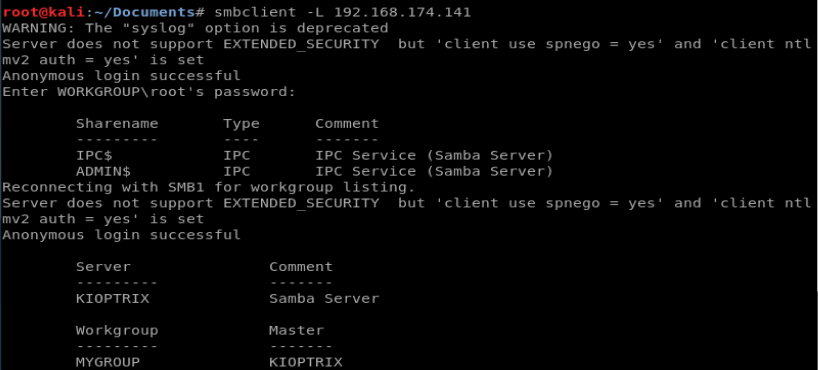Click the IP address 192.168.174.141
Image resolution: width=818 pixels, height=370 pixels.
pos(402,12)
